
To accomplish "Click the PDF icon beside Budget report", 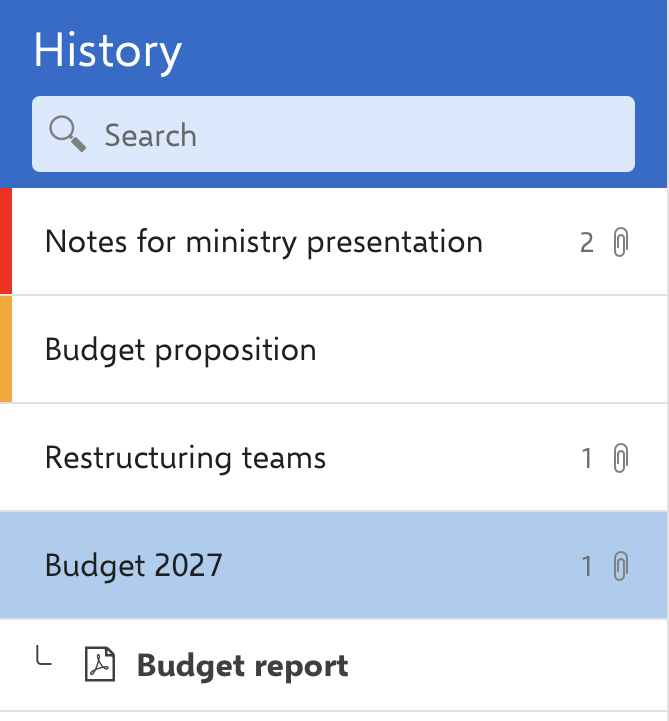I will click(x=100, y=664).
